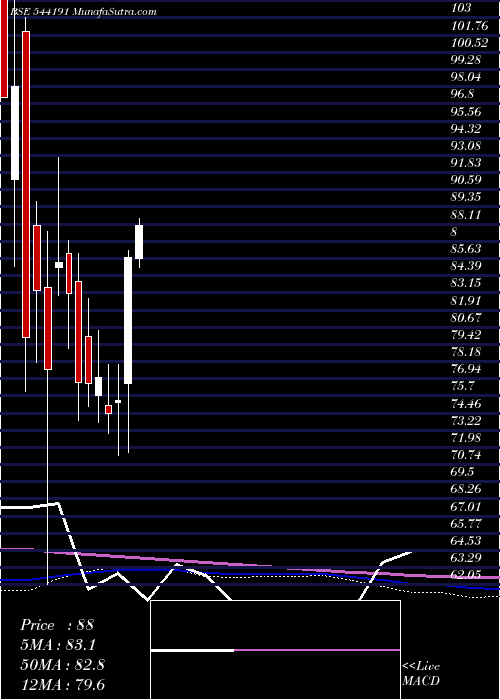Click the 67.01 price axis label
This screenshot has width=500, height=700.
click(x=466, y=507)
